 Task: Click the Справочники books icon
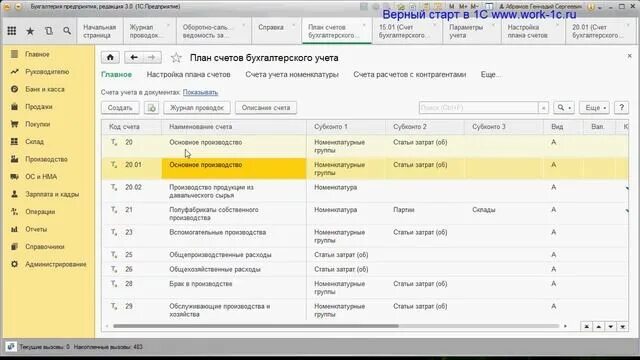coord(14,247)
